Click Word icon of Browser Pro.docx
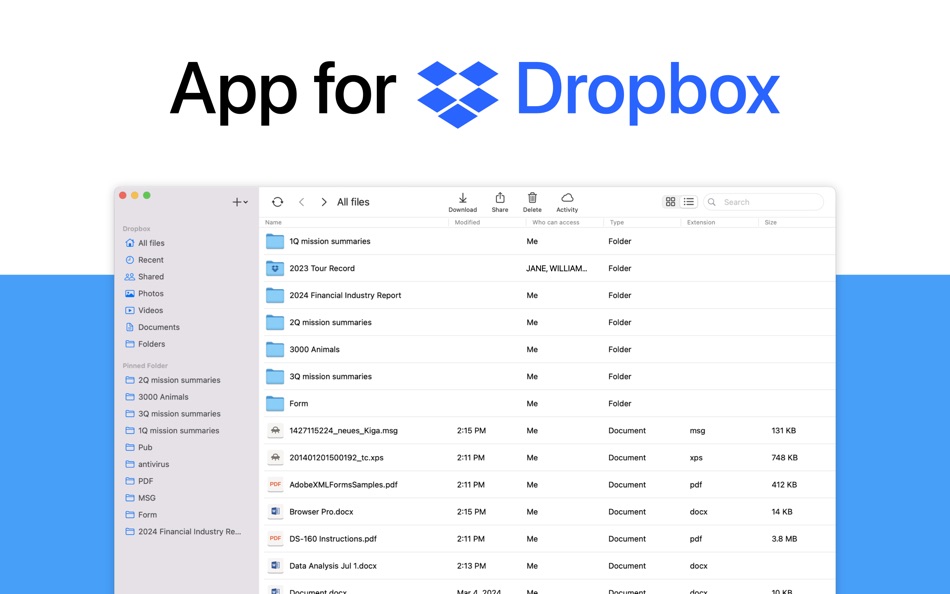This screenshot has width=950, height=594. [x=275, y=512]
